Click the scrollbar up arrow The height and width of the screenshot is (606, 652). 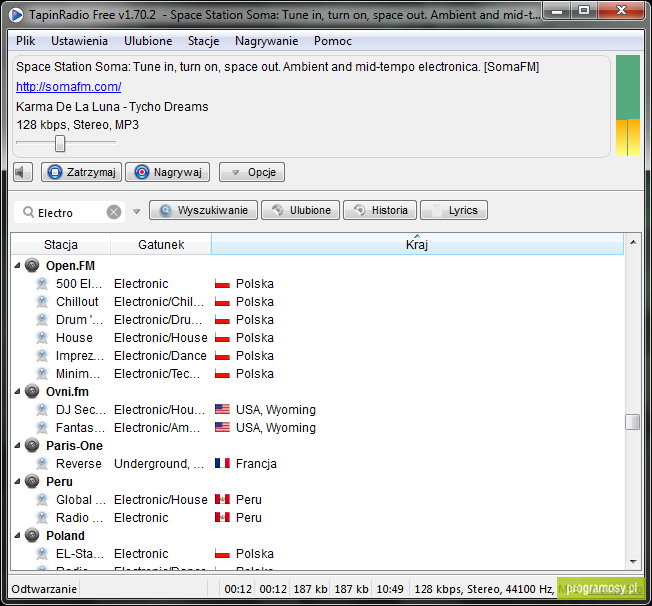633,242
